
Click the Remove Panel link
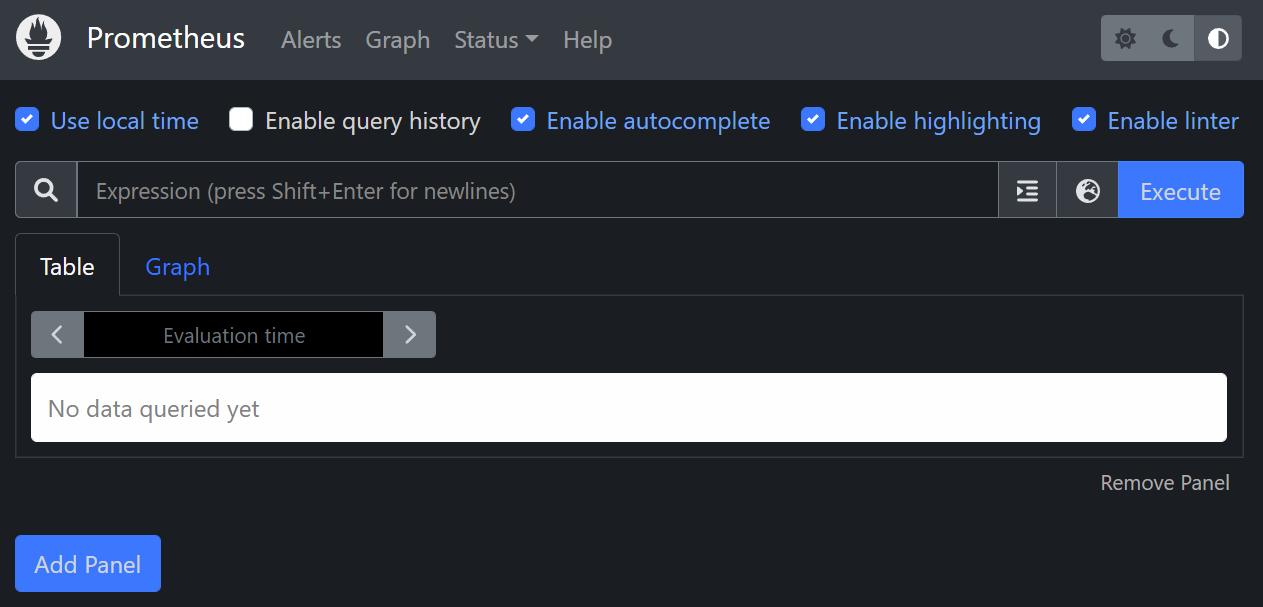click(1164, 482)
